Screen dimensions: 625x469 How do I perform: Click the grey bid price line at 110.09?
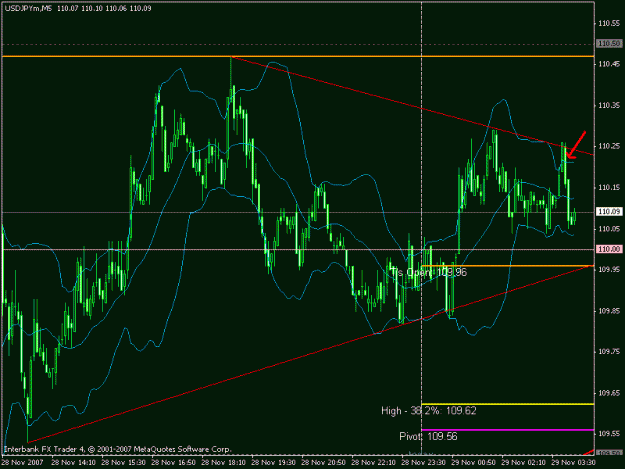coord(298,212)
